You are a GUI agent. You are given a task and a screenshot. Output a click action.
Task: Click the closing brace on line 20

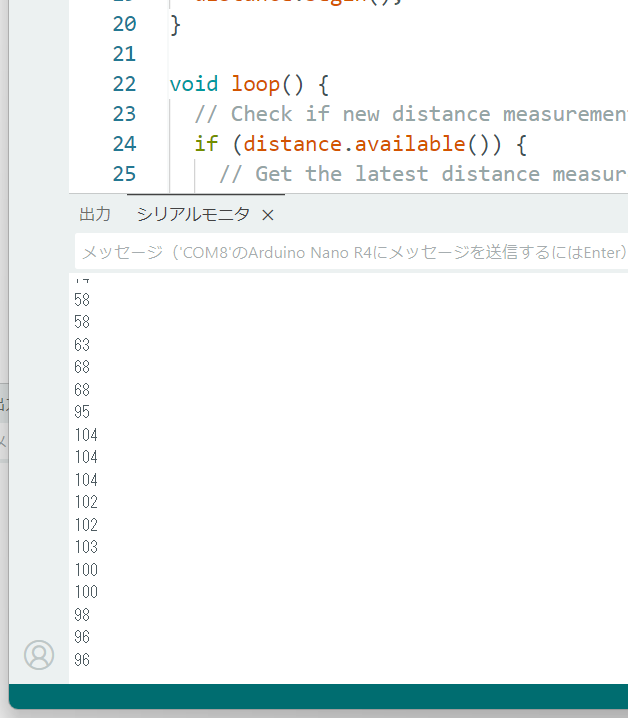click(176, 24)
